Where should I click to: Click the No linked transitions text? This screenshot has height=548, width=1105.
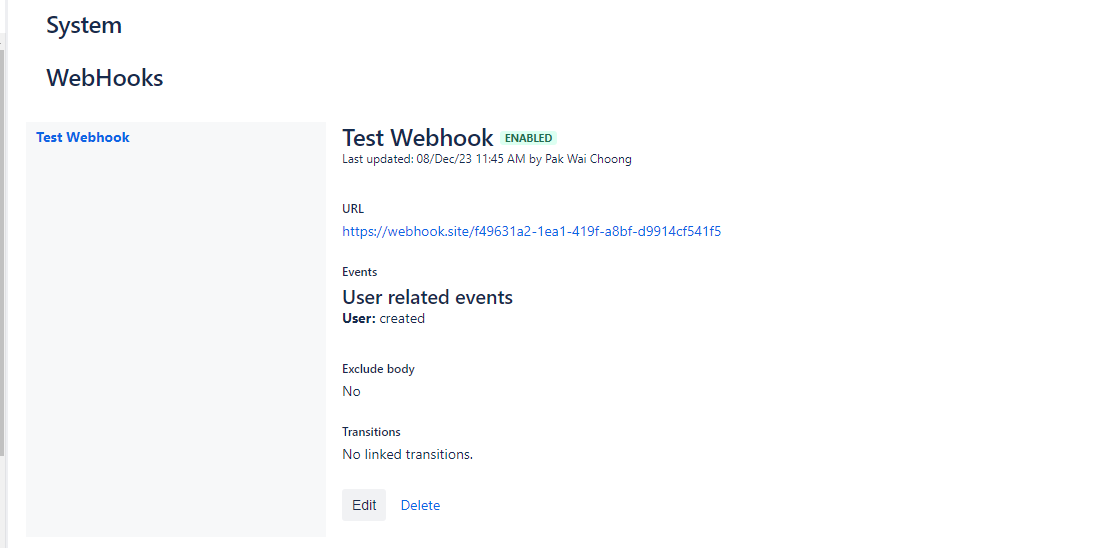[x=407, y=454]
